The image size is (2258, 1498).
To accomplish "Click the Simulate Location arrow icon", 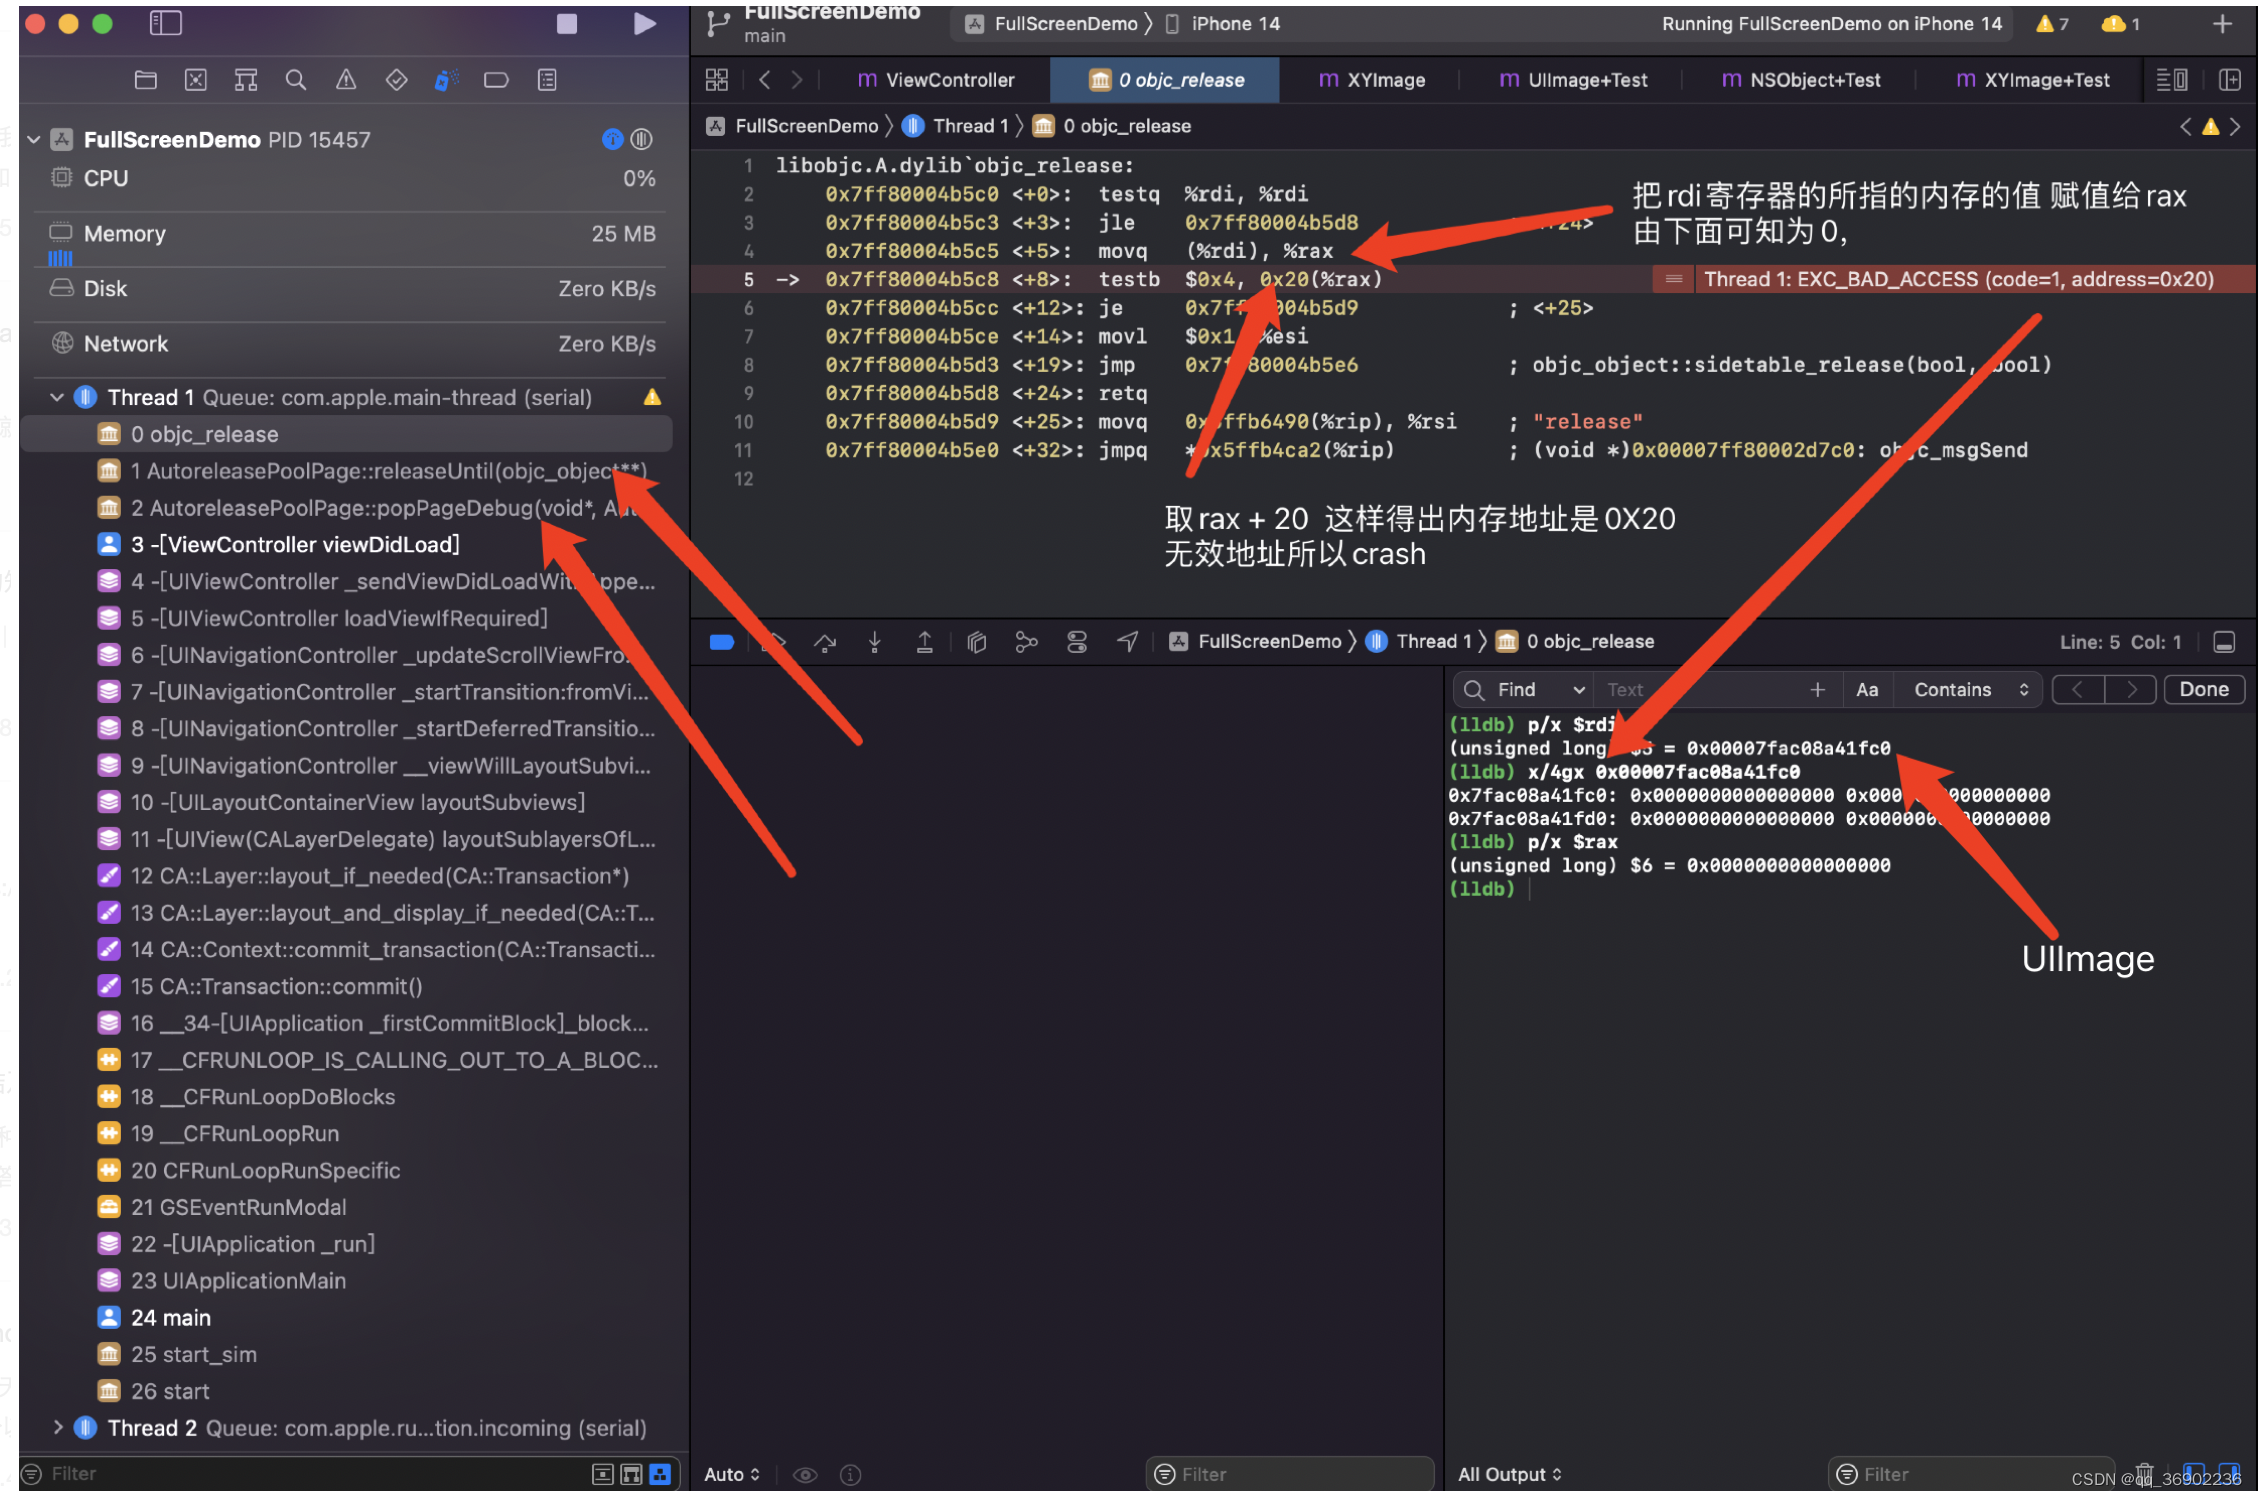I will click(x=1128, y=642).
